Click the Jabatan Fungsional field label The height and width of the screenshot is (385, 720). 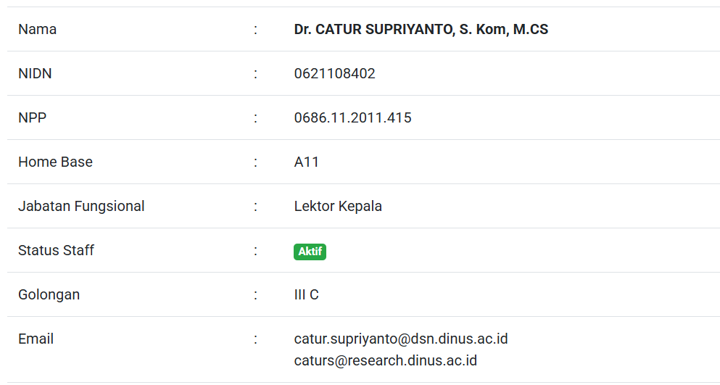(81, 206)
